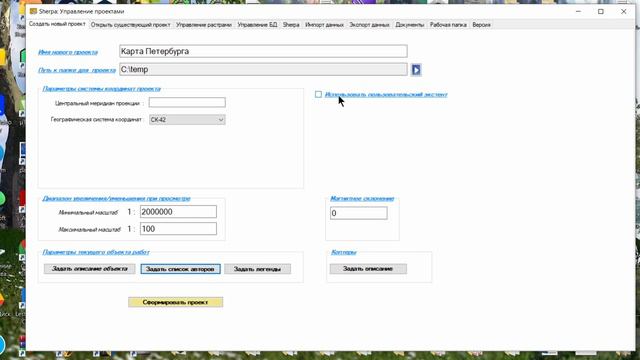640x360 pixels.
Task: Click the Контуры link label
Action: 344,252
